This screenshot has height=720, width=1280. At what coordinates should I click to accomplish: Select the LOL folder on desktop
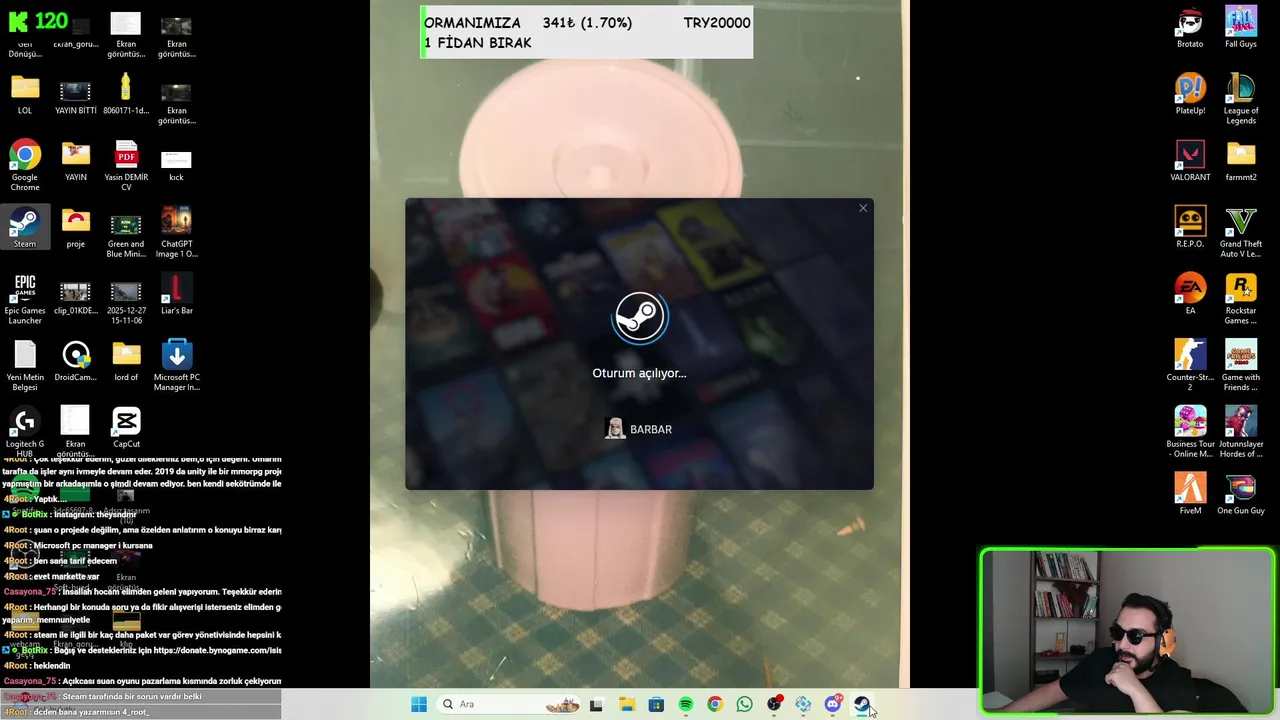click(25, 95)
